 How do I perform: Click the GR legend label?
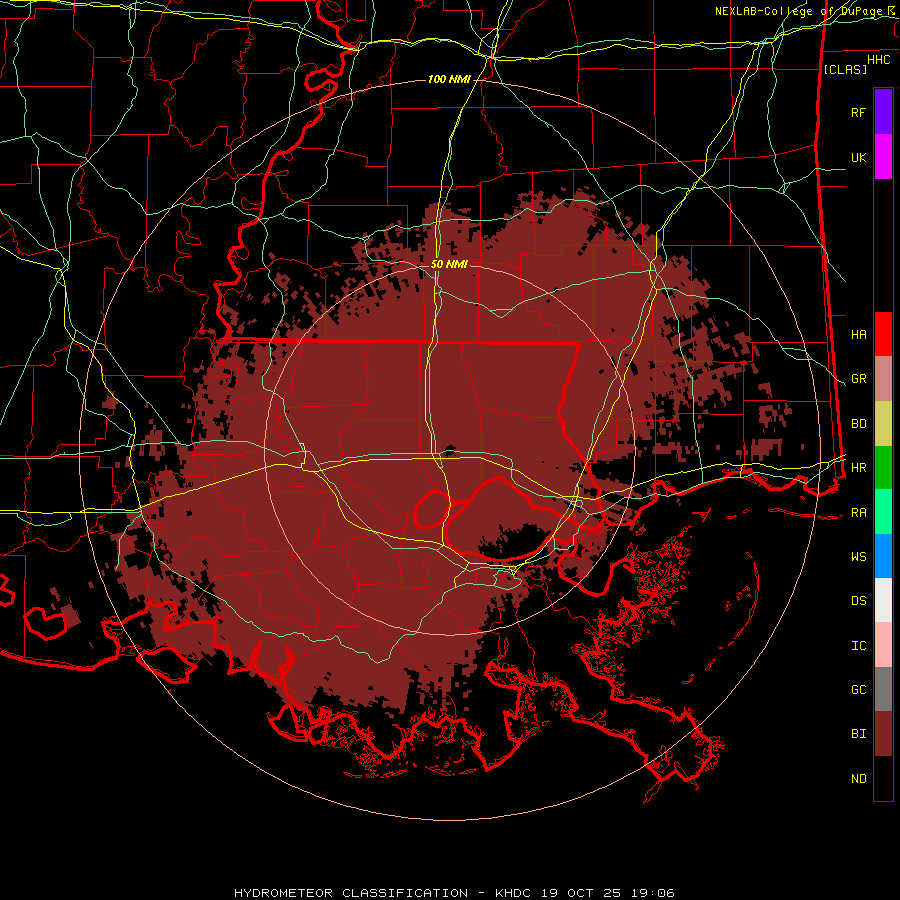click(x=859, y=379)
